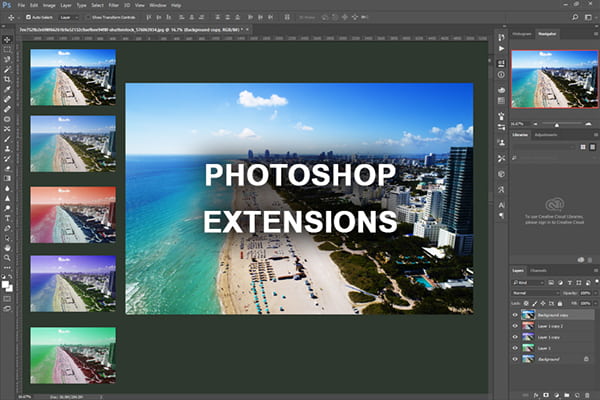
Task: Toggle Quick Mask mode in toolbar
Action: click(7, 299)
